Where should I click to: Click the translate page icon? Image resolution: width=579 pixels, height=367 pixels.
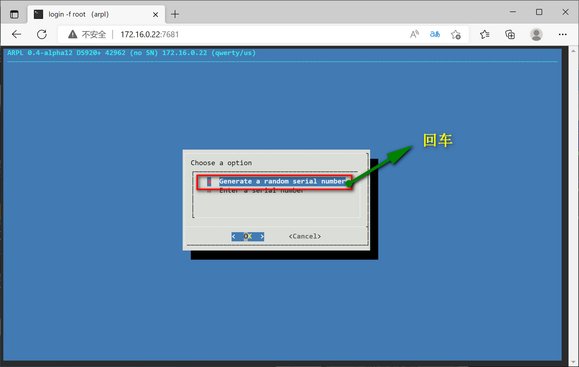pyautogui.click(x=435, y=34)
